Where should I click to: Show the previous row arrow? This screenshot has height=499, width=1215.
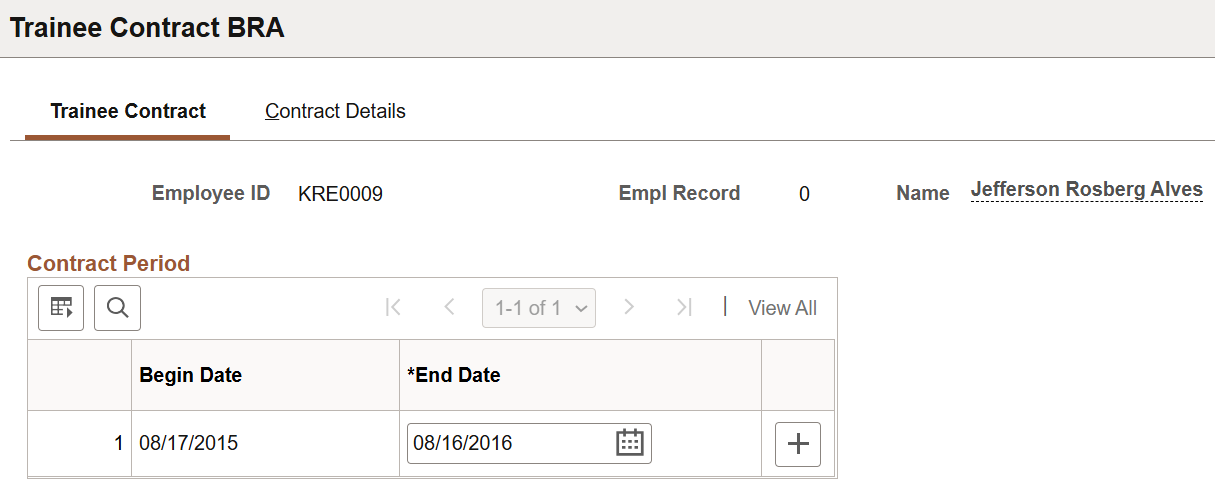point(449,307)
